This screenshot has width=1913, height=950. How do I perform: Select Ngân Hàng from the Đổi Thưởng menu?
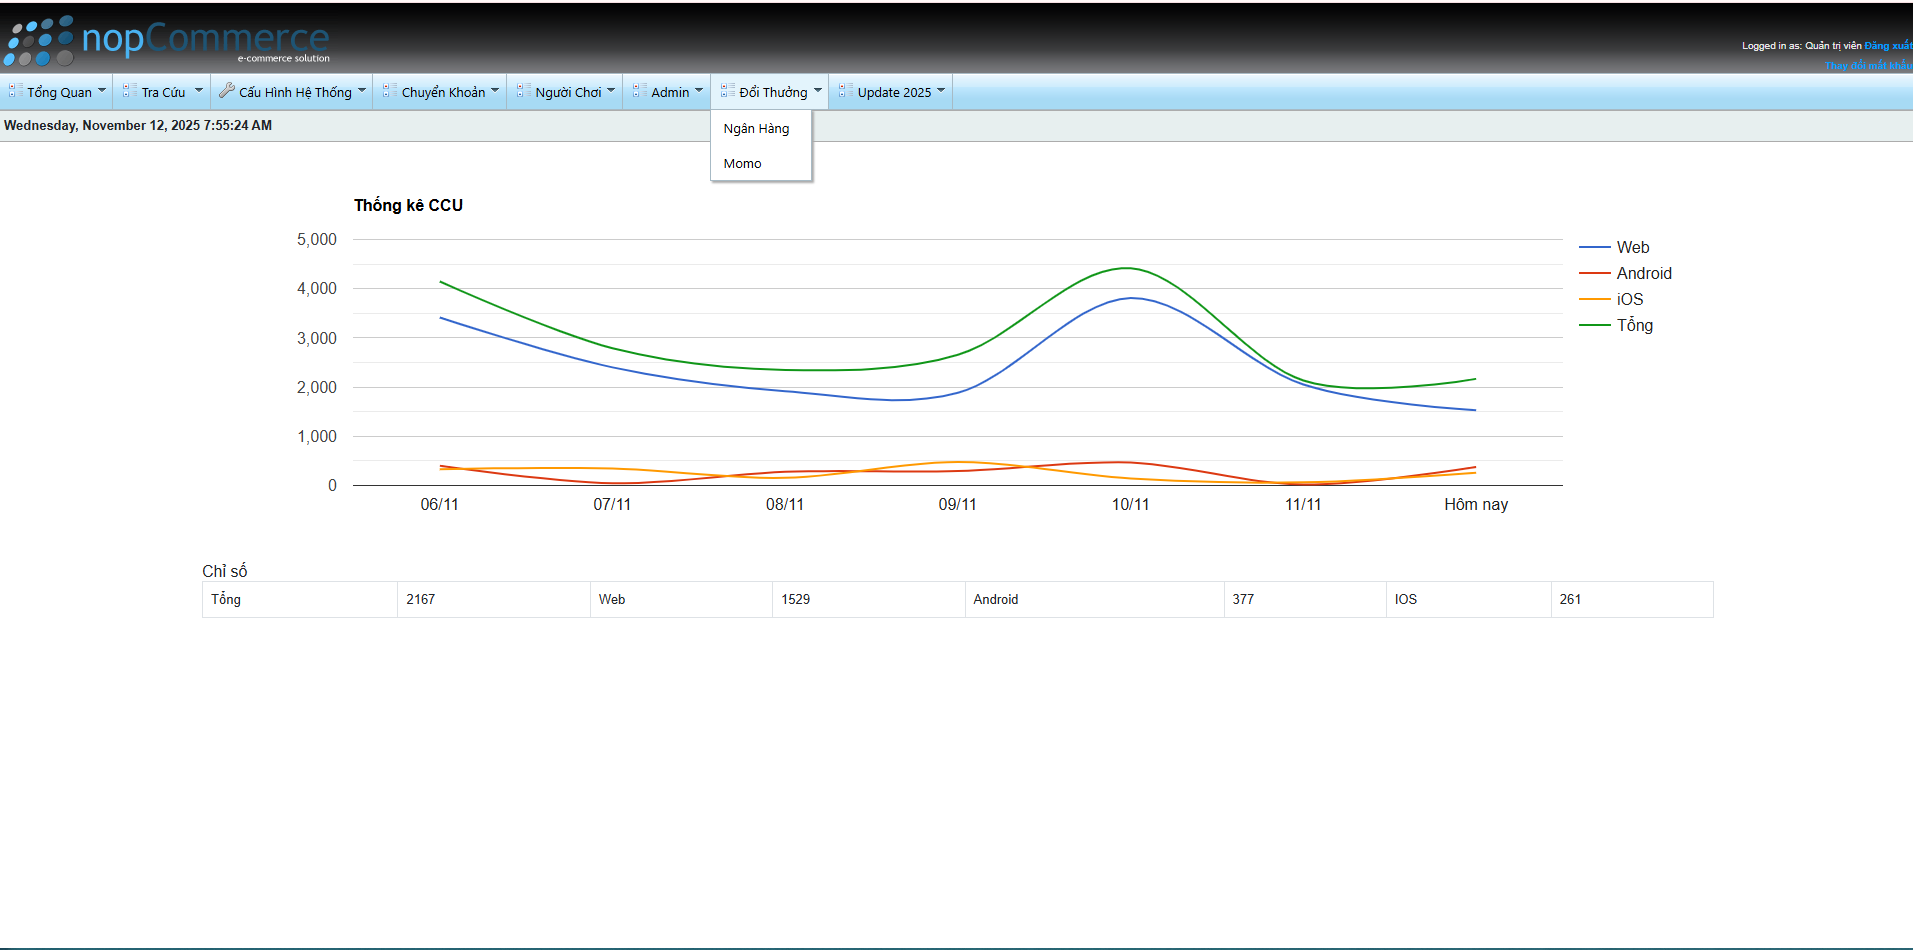[x=756, y=129]
